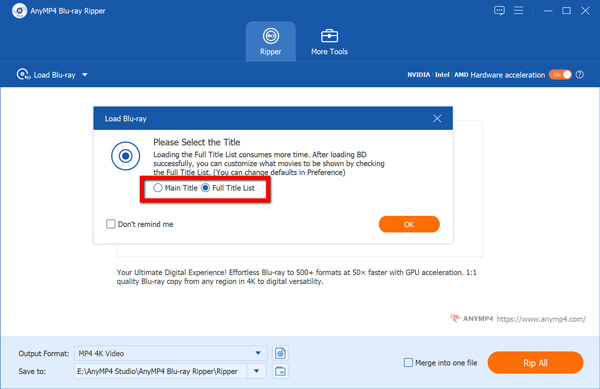Expand the Save to path dropdown arrow
This screenshot has height=389, width=600.
click(x=256, y=371)
